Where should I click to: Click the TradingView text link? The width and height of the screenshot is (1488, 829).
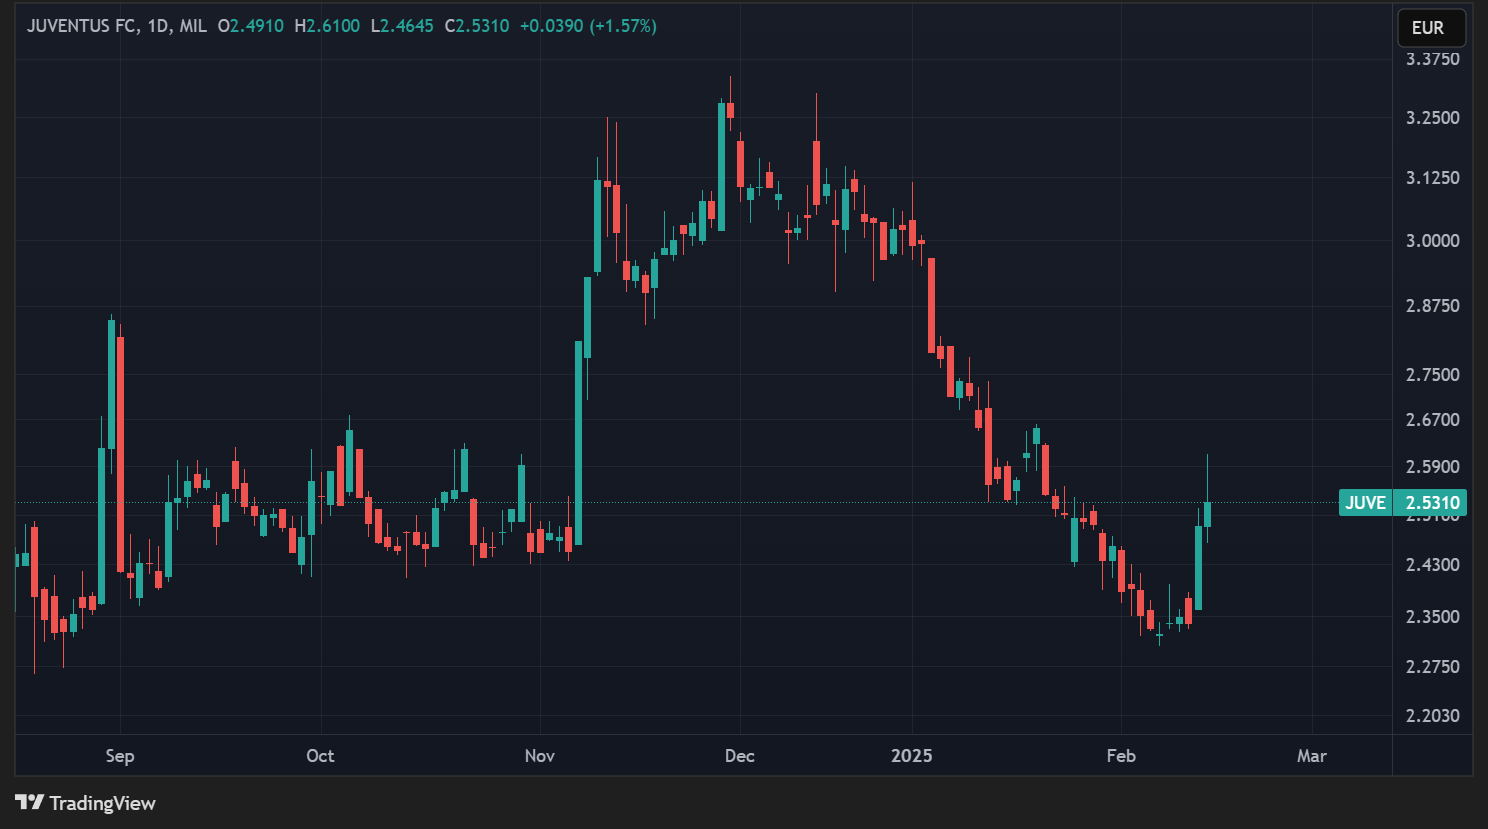click(102, 803)
